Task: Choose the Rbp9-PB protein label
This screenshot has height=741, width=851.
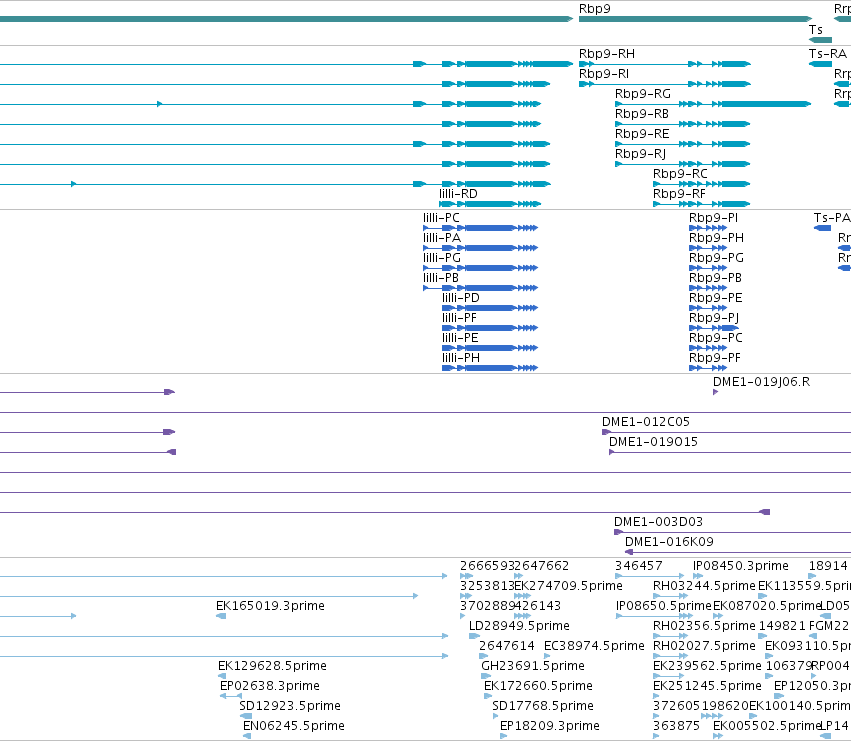Action: [715, 278]
